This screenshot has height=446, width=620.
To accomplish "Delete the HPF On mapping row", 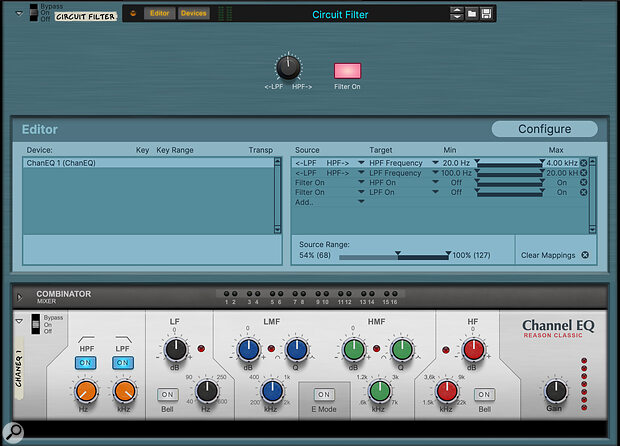I will pyautogui.click(x=584, y=182).
